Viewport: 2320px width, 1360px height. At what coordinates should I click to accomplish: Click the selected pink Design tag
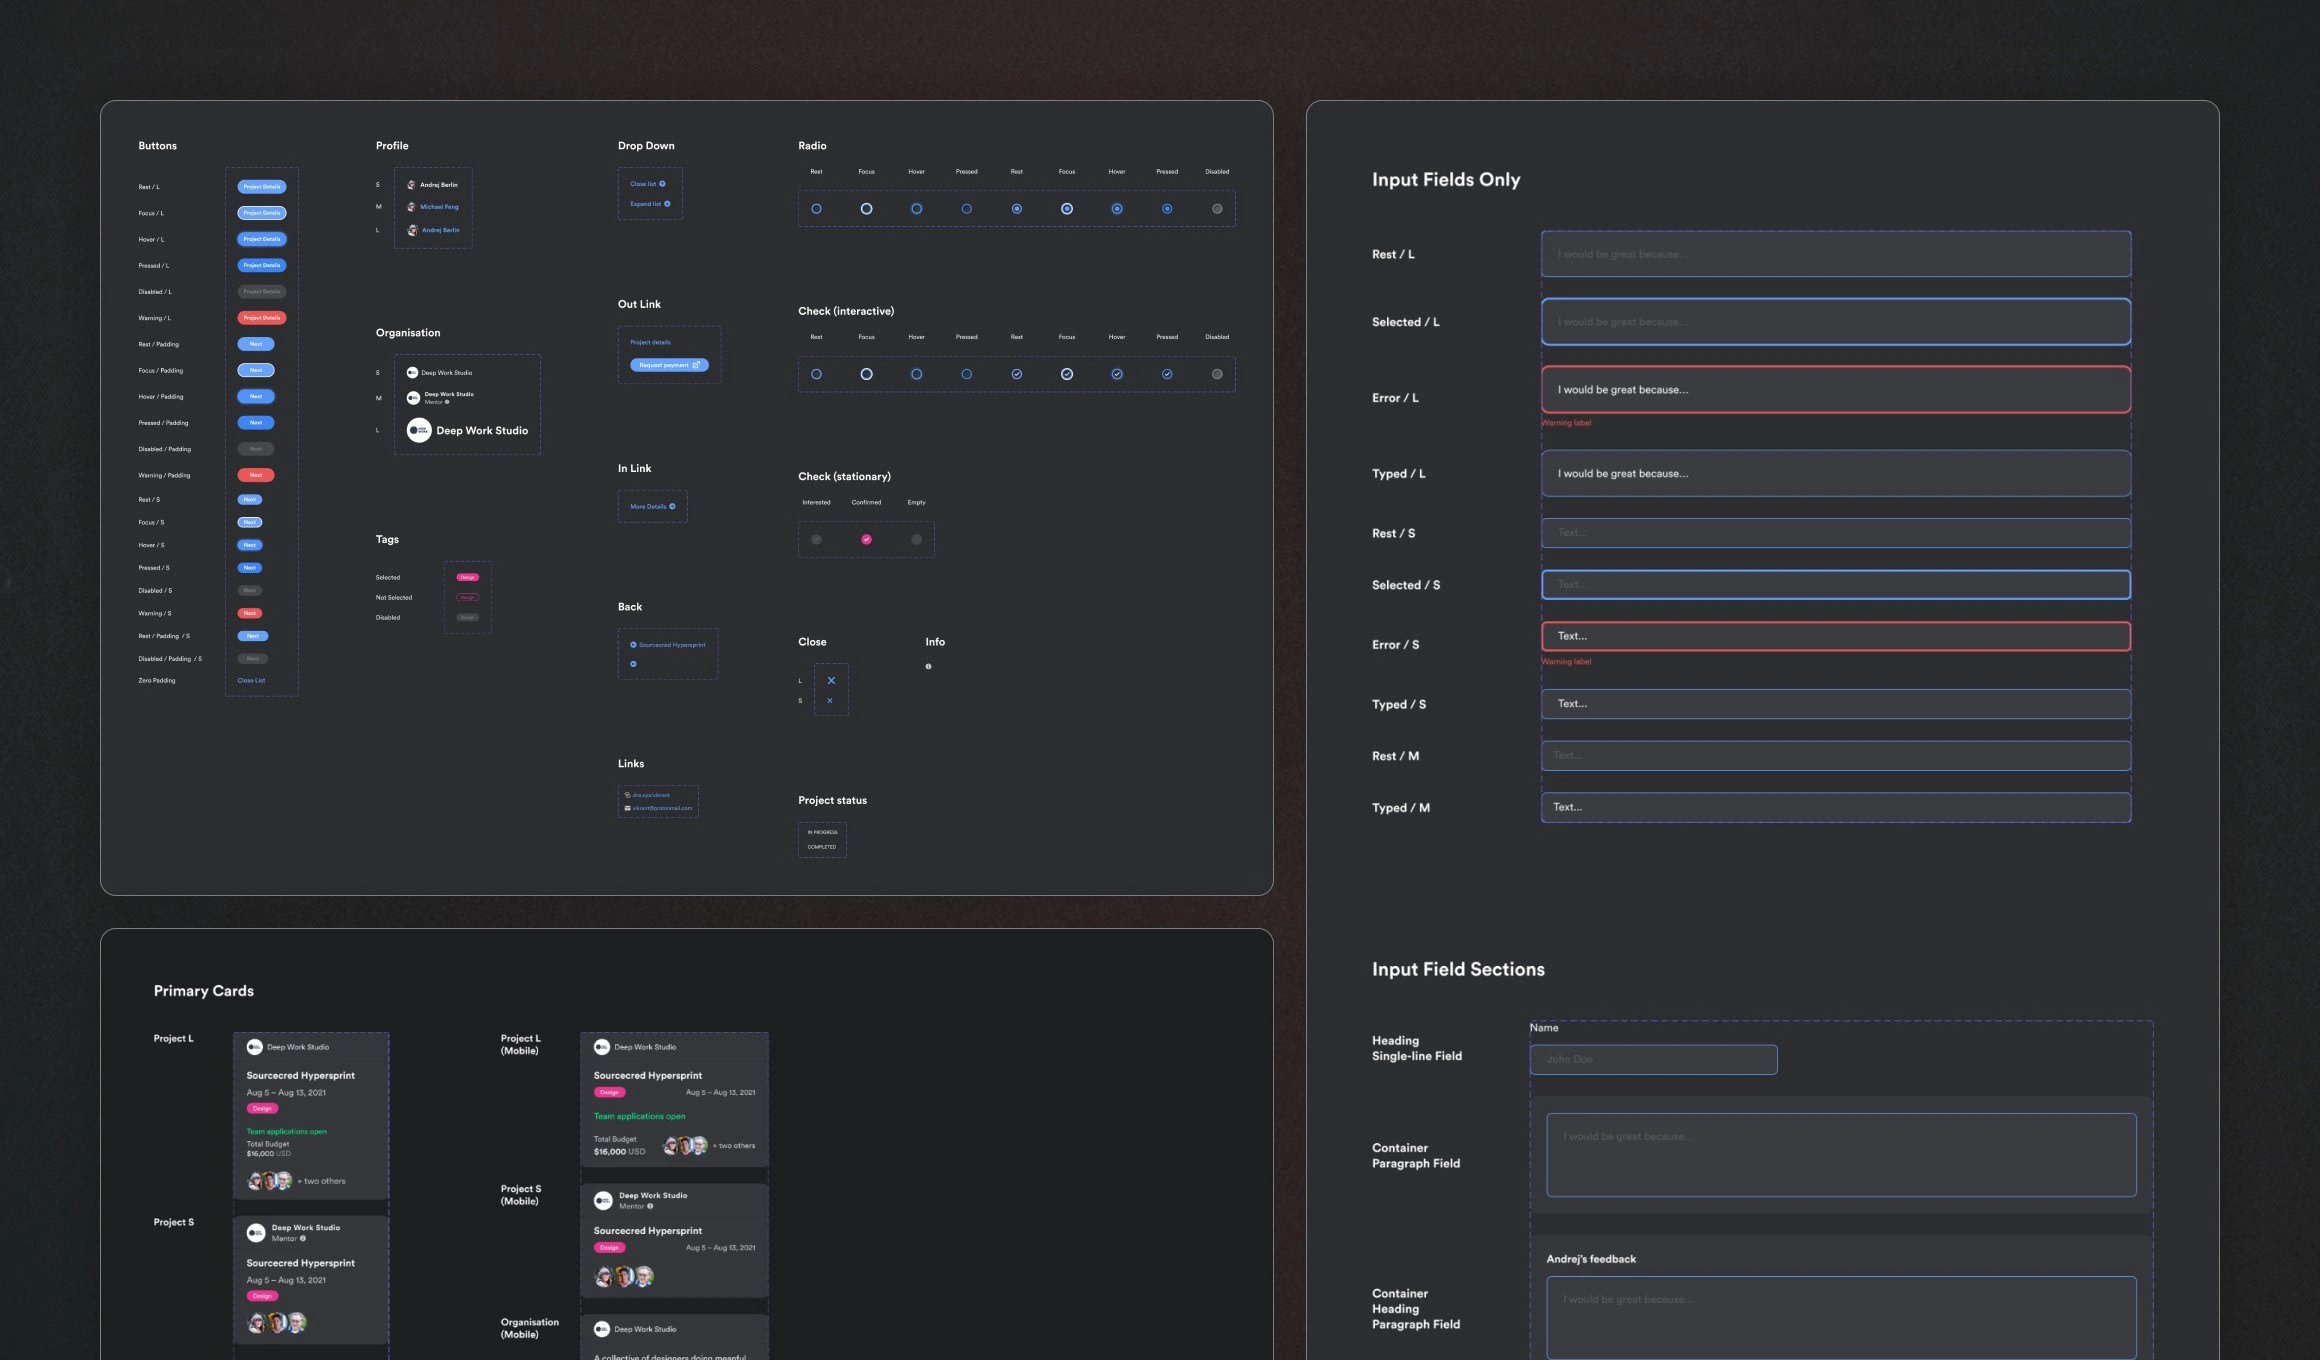pyautogui.click(x=467, y=577)
